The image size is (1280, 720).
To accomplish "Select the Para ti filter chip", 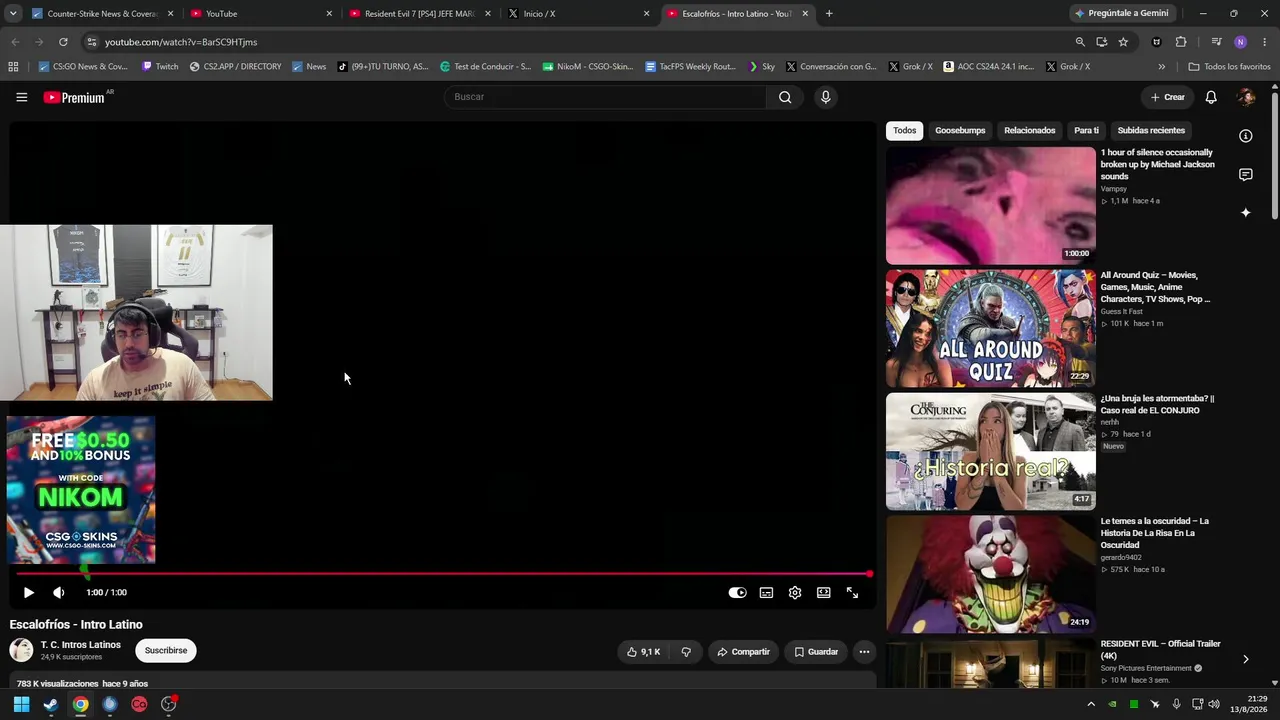I will pyautogui.click(x=1086, y=131).
